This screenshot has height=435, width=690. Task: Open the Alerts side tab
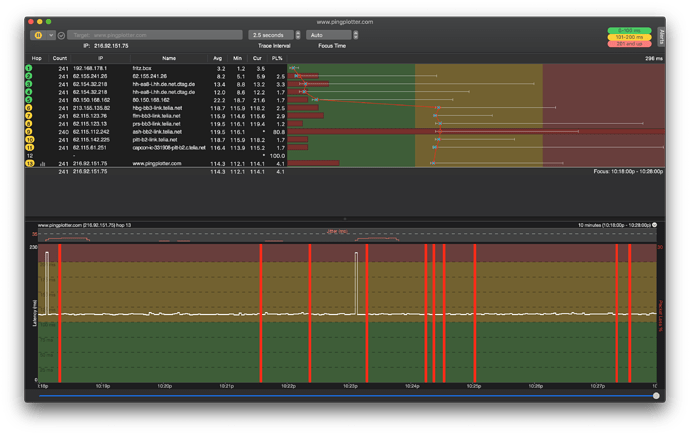pyautogui.click(x=661, y=37)
